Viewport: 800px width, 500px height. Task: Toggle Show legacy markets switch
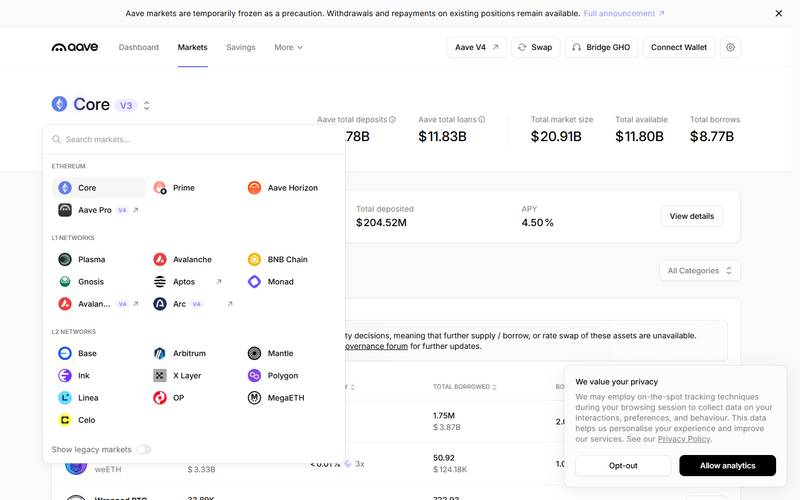(143, 449)
